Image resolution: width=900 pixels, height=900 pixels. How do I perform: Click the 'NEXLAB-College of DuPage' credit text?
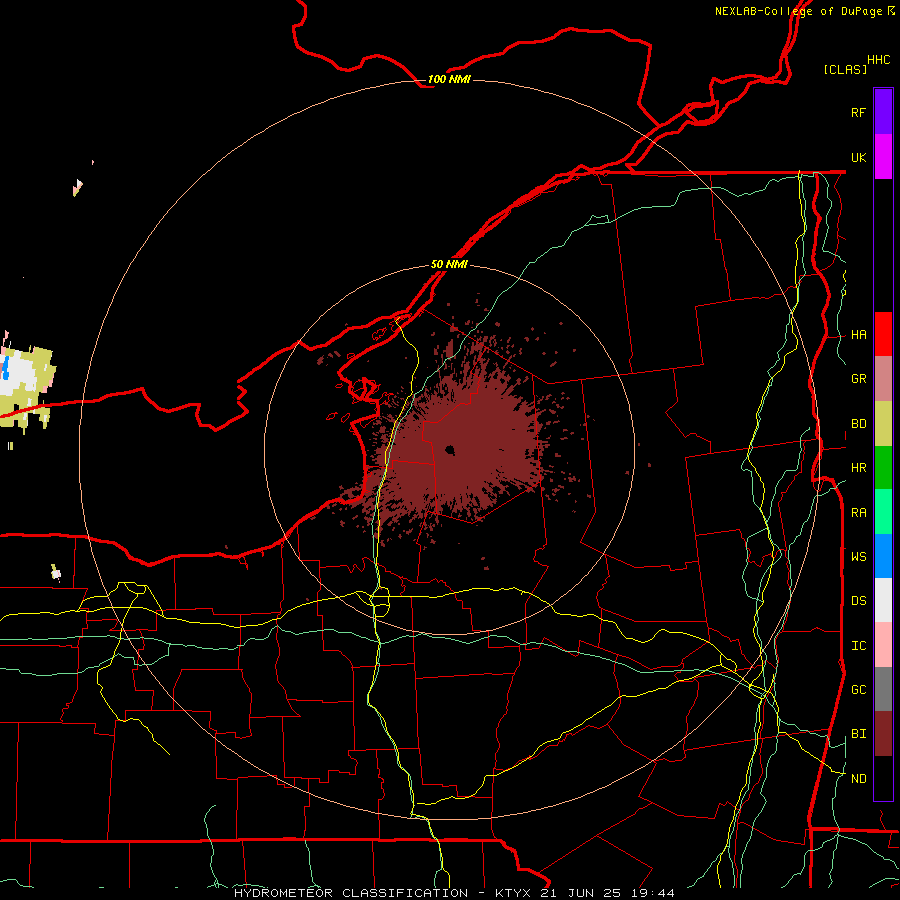click(x=798, y=11)
